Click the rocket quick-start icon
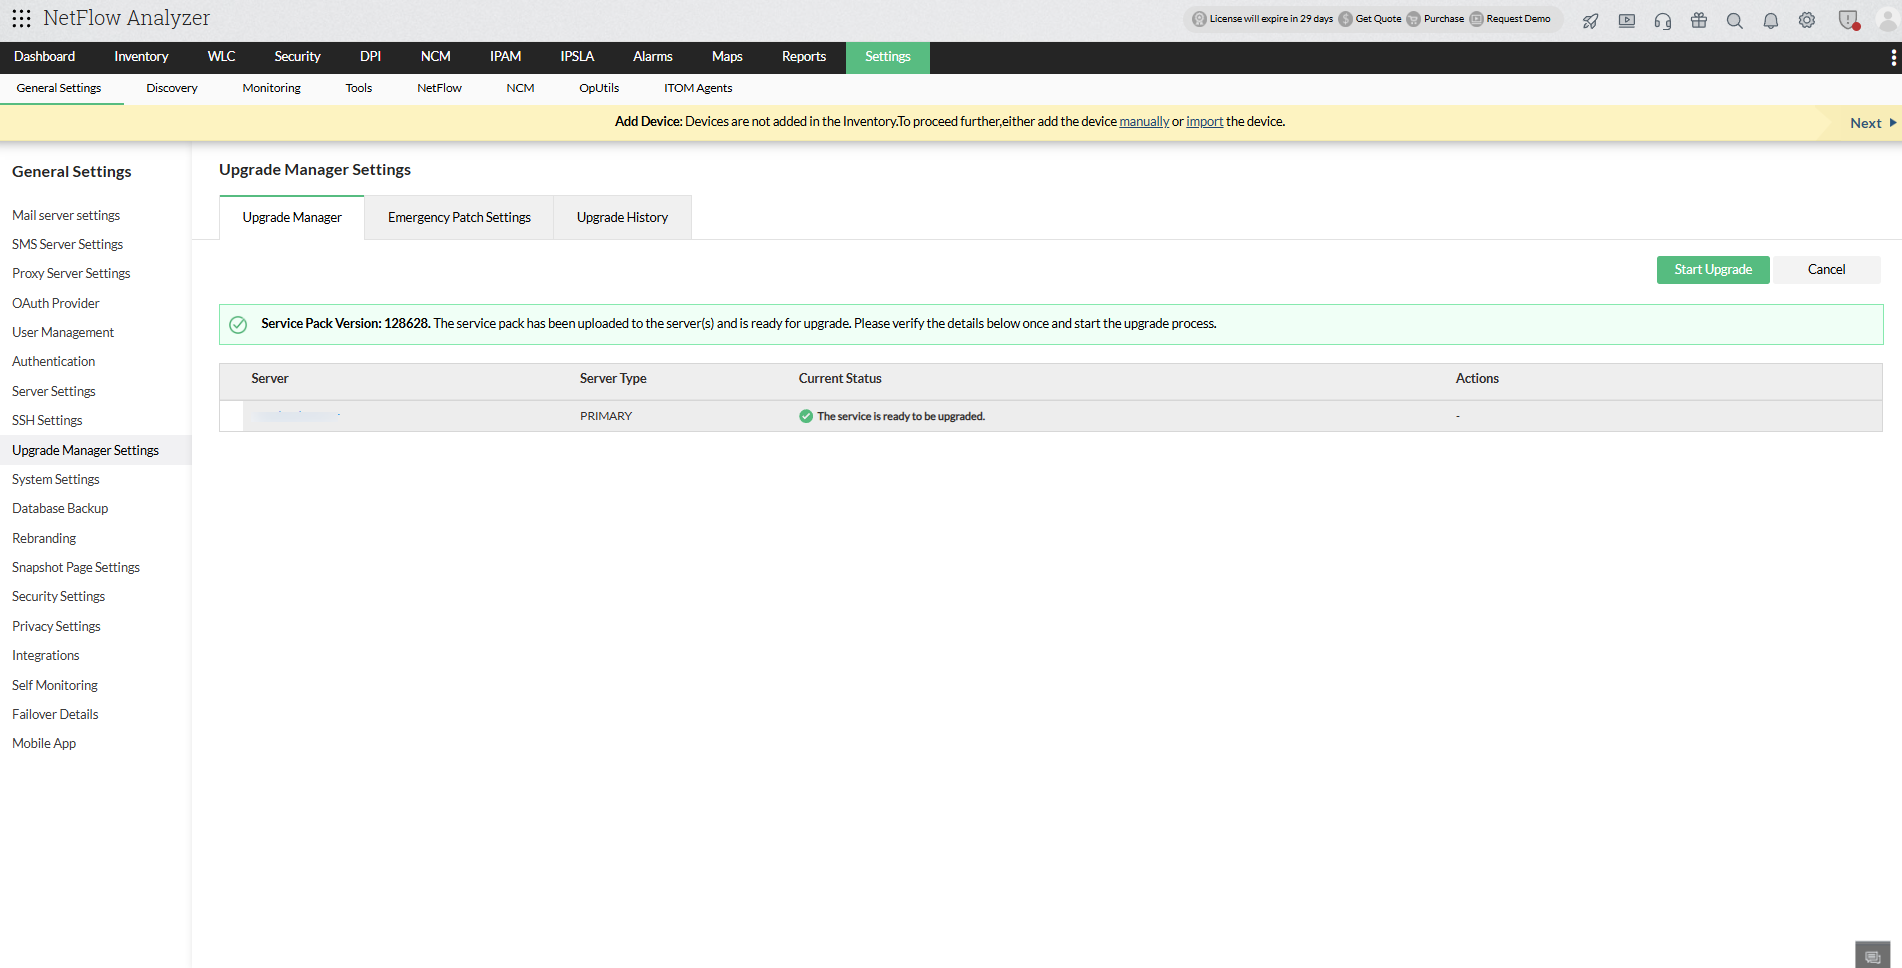This screenshot has width=1902, height=968. pyautogui.click(x=1590, y=20)
